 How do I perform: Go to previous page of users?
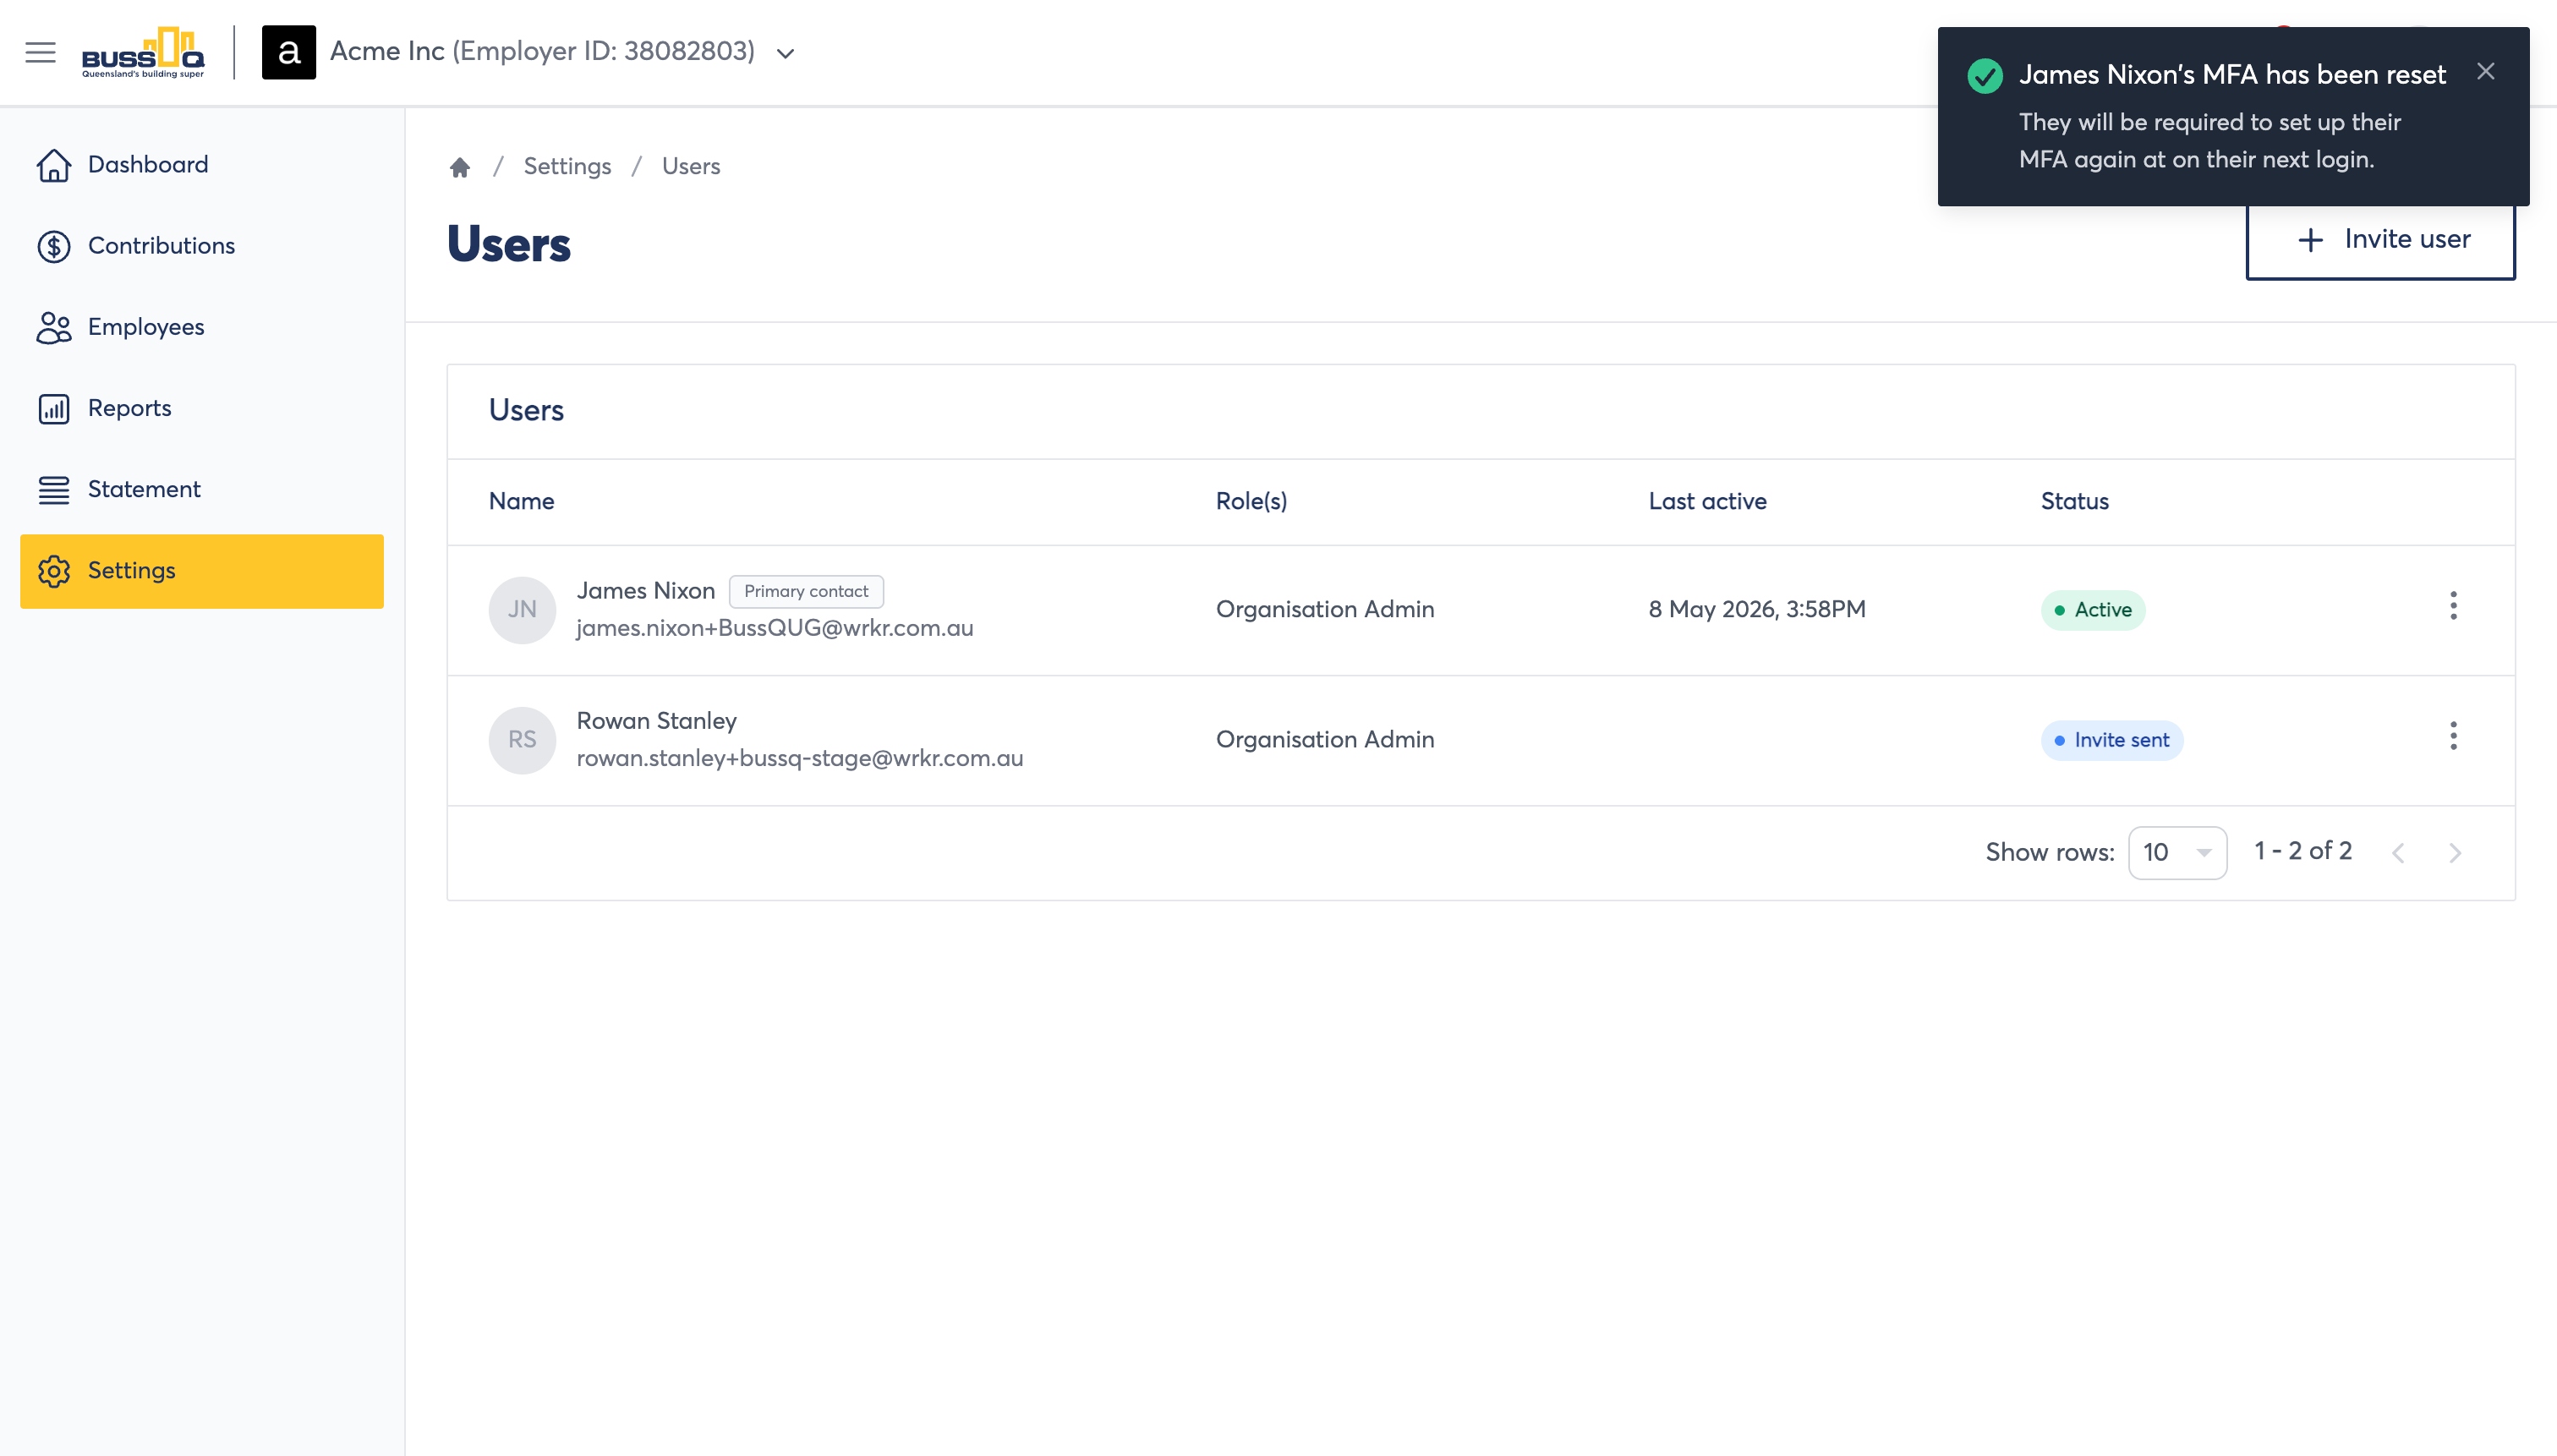(x=2398, y=853)
